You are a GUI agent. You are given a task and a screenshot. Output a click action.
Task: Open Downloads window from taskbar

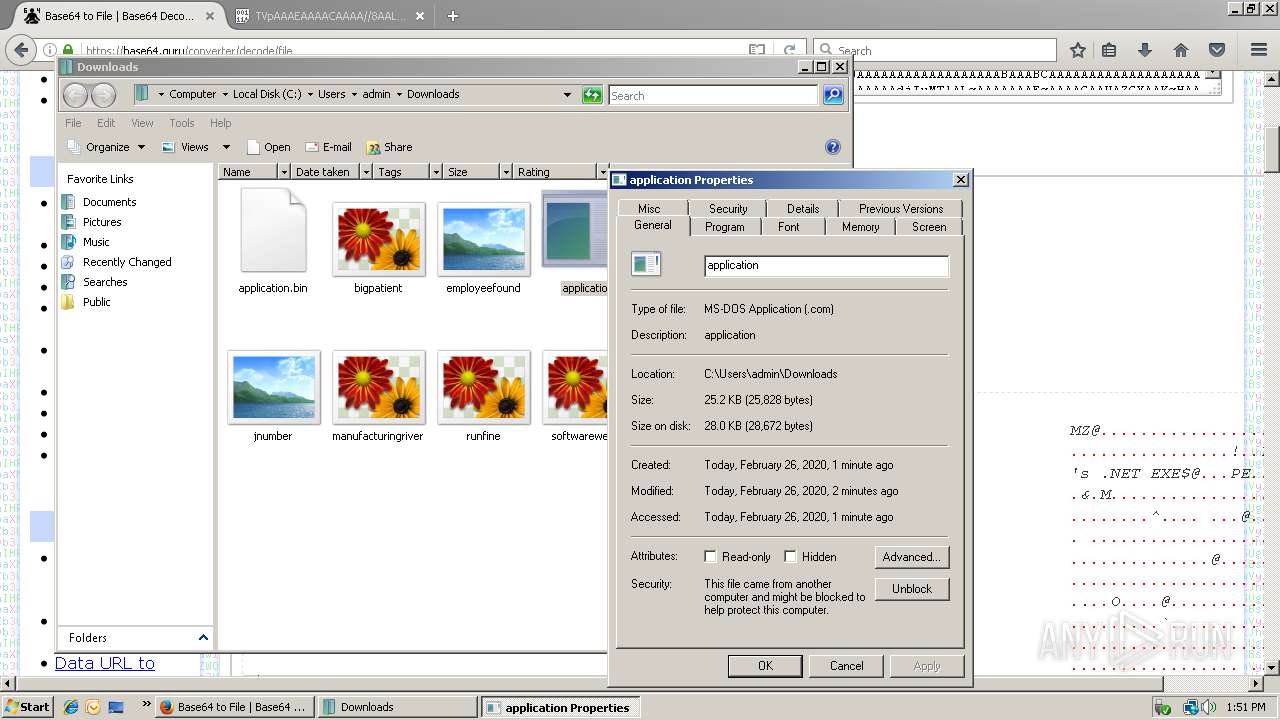[x=397, y=707]
